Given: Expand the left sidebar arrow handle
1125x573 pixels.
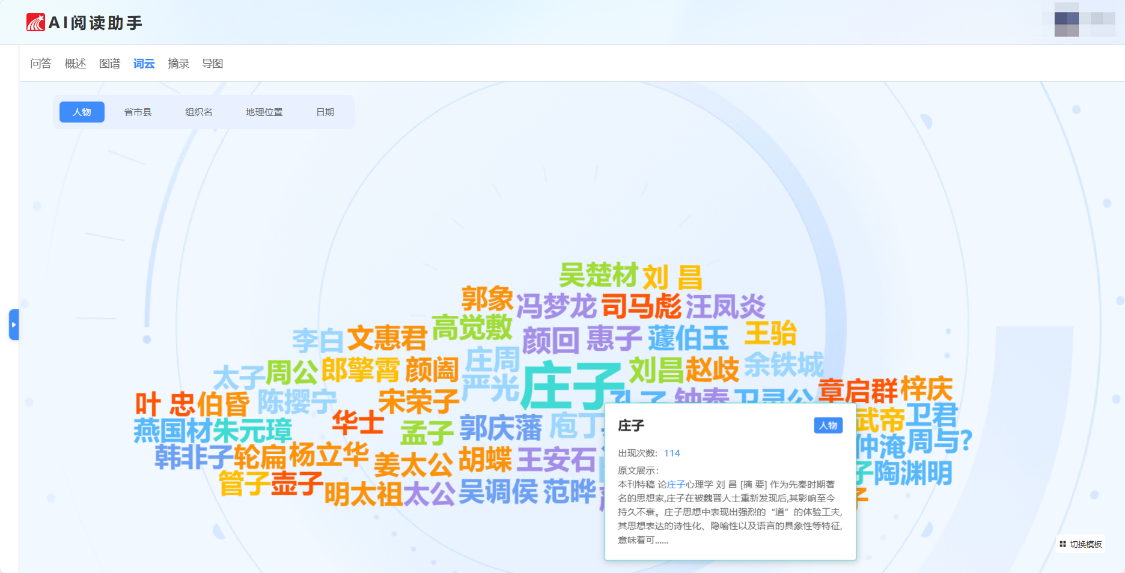Looking at the screenshot, I should tap(14, 324).
